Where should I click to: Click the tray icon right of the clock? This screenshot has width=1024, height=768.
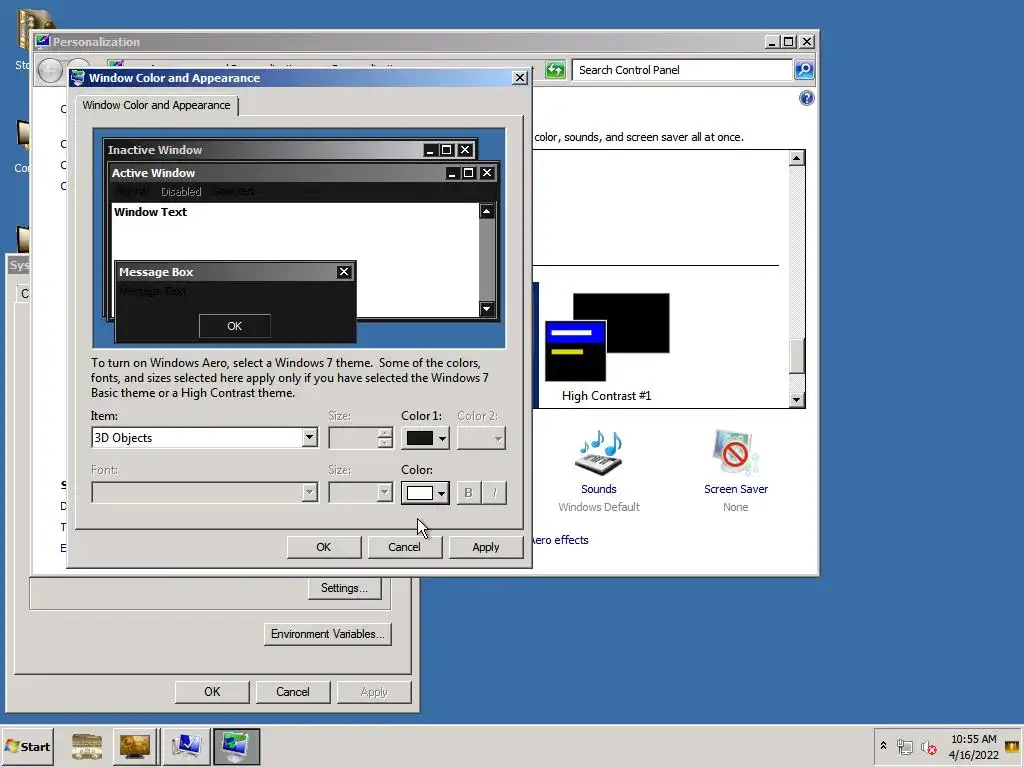pyautogui.click(x=1013, y=746)
